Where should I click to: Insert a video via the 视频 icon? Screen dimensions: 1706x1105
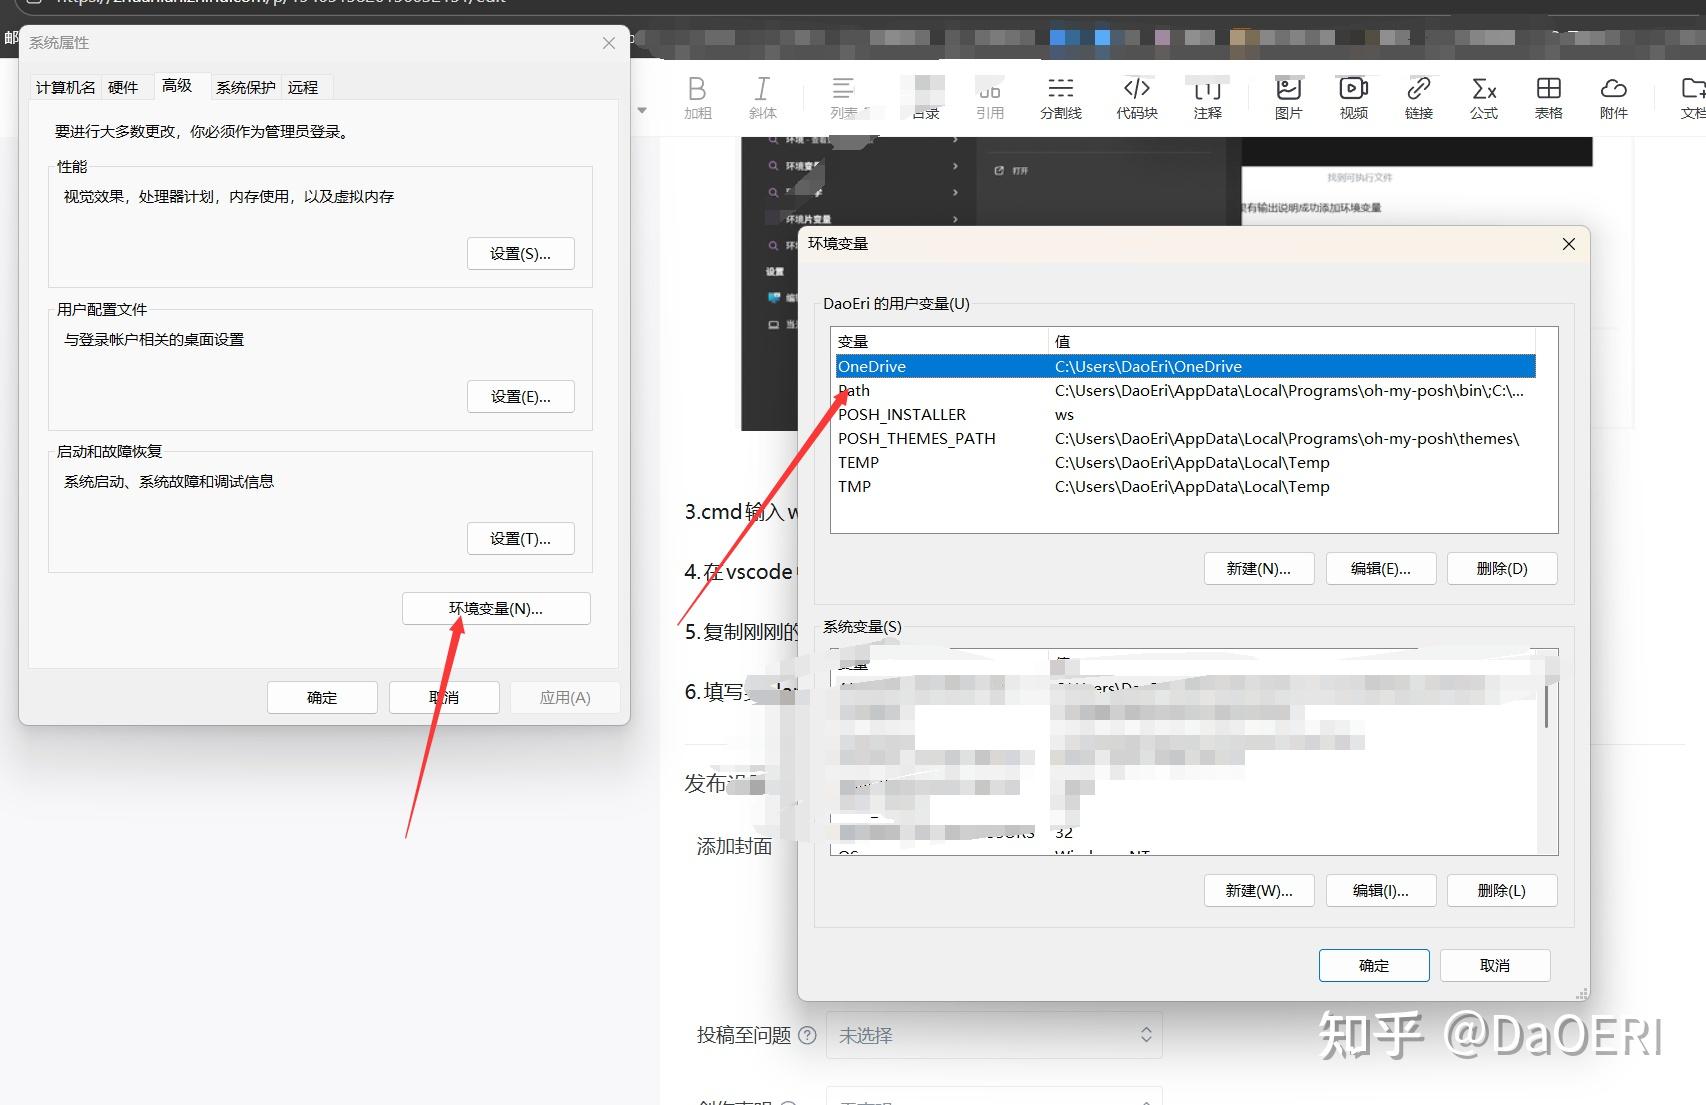coord(1352,97)
